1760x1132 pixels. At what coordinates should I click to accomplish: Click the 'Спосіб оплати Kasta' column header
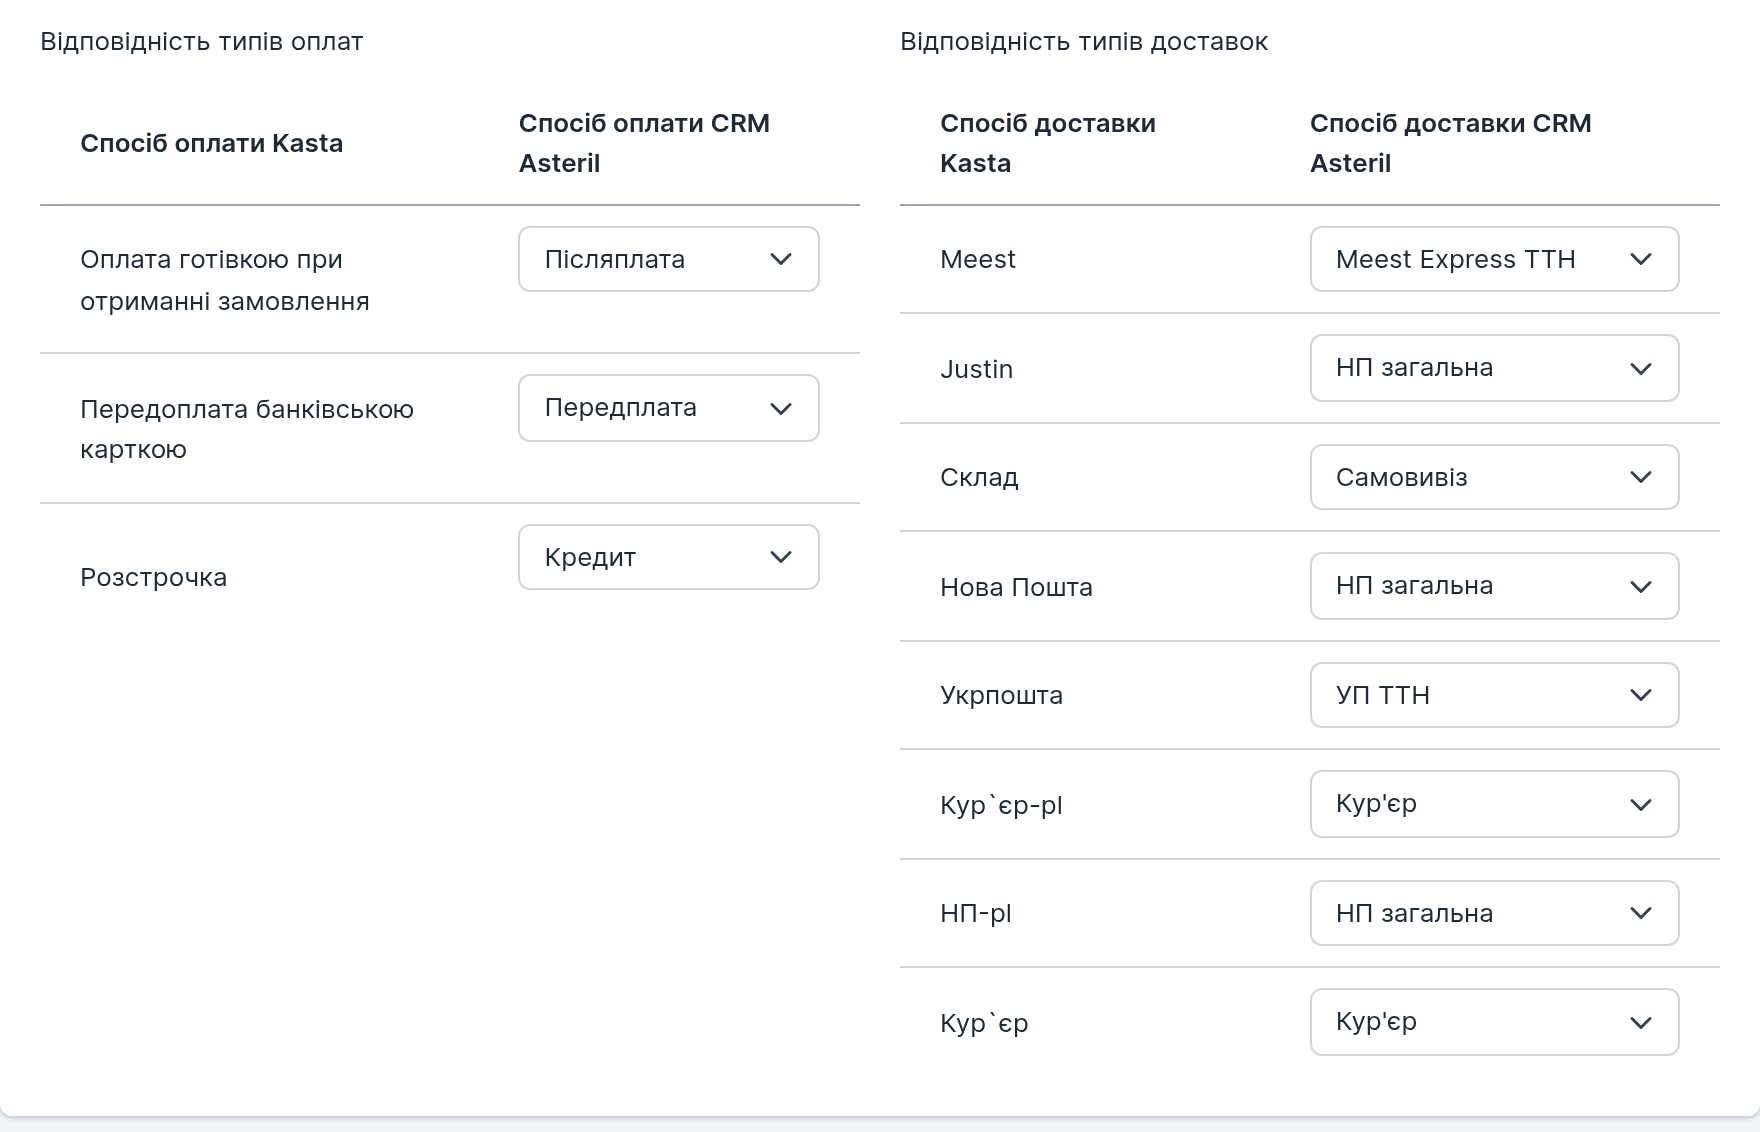click(x=212, y=143)
